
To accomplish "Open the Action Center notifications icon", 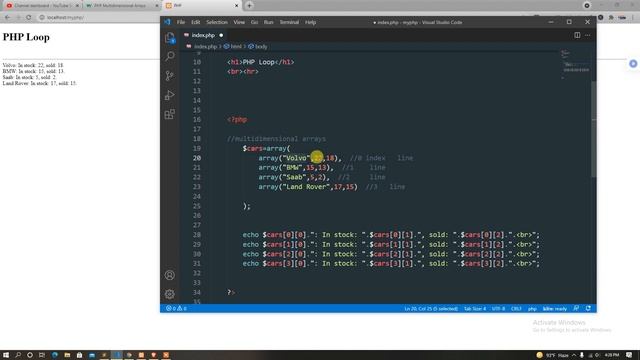I will click(x=629, y=355).
